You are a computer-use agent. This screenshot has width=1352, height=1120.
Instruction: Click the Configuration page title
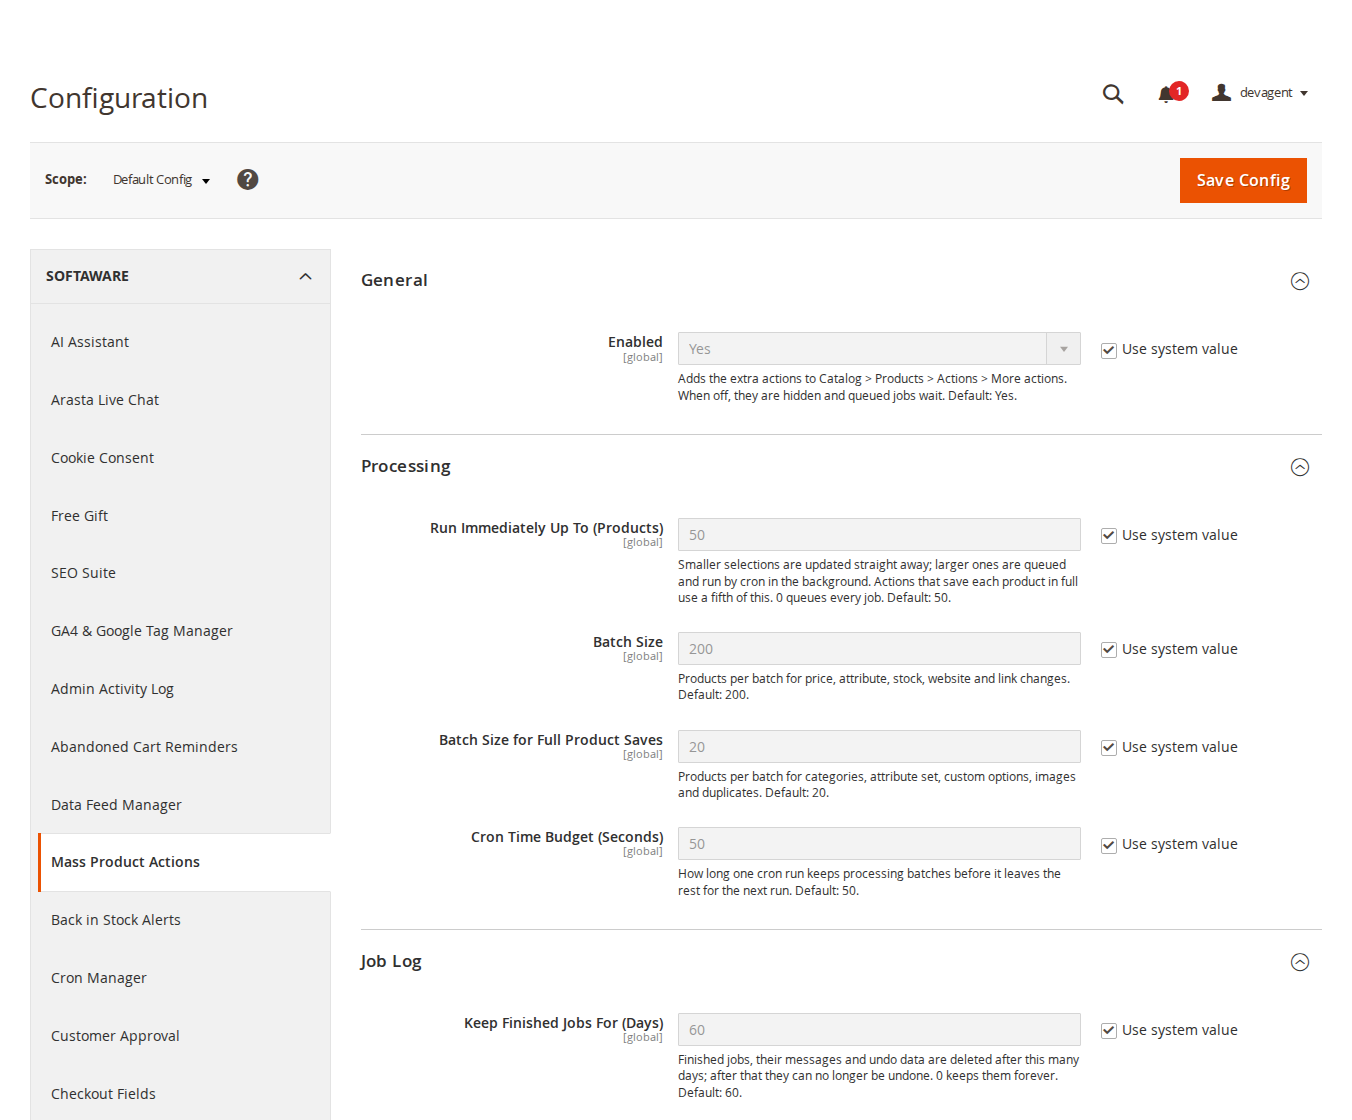pos(119,98)
